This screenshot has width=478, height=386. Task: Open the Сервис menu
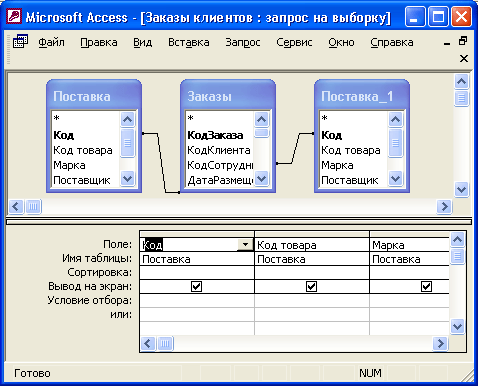tap(294, 42)
